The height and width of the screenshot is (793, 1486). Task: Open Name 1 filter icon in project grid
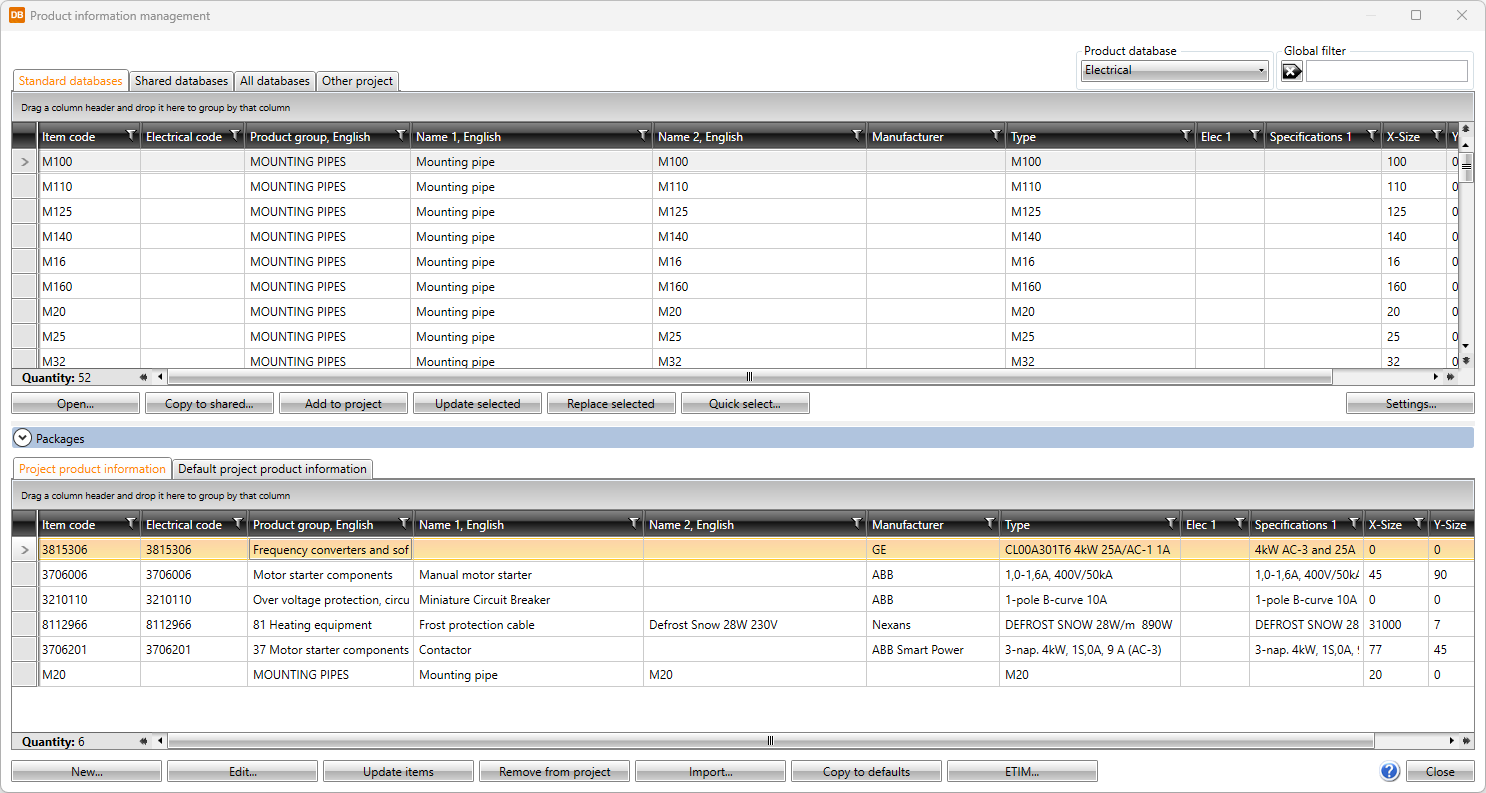tap(633, 523)
